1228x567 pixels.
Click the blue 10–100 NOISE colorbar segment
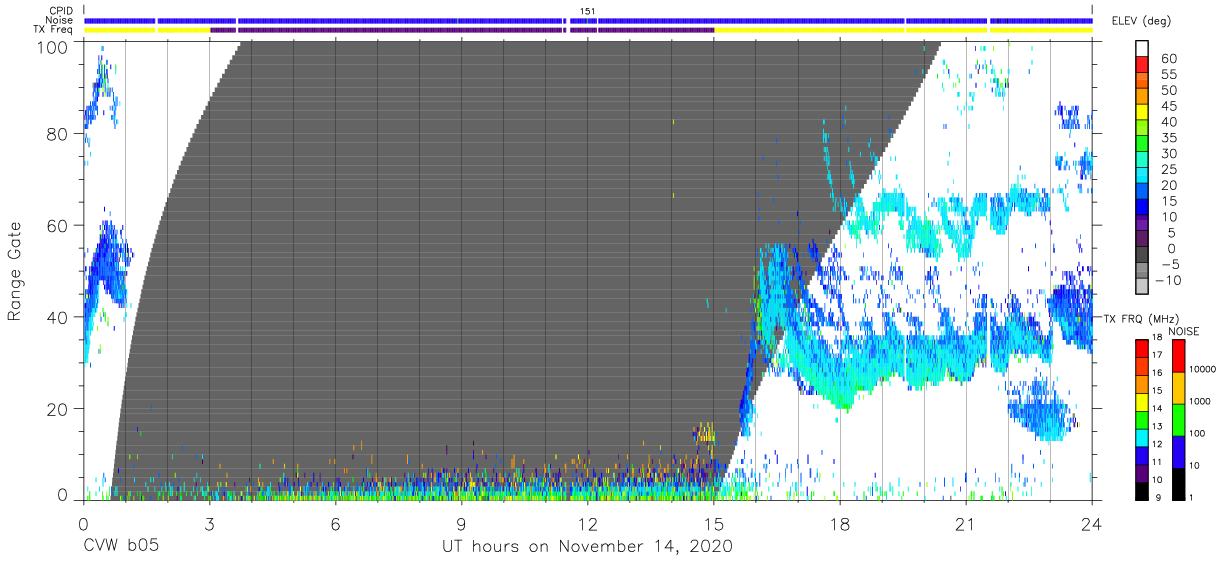tap(1180, 451)
